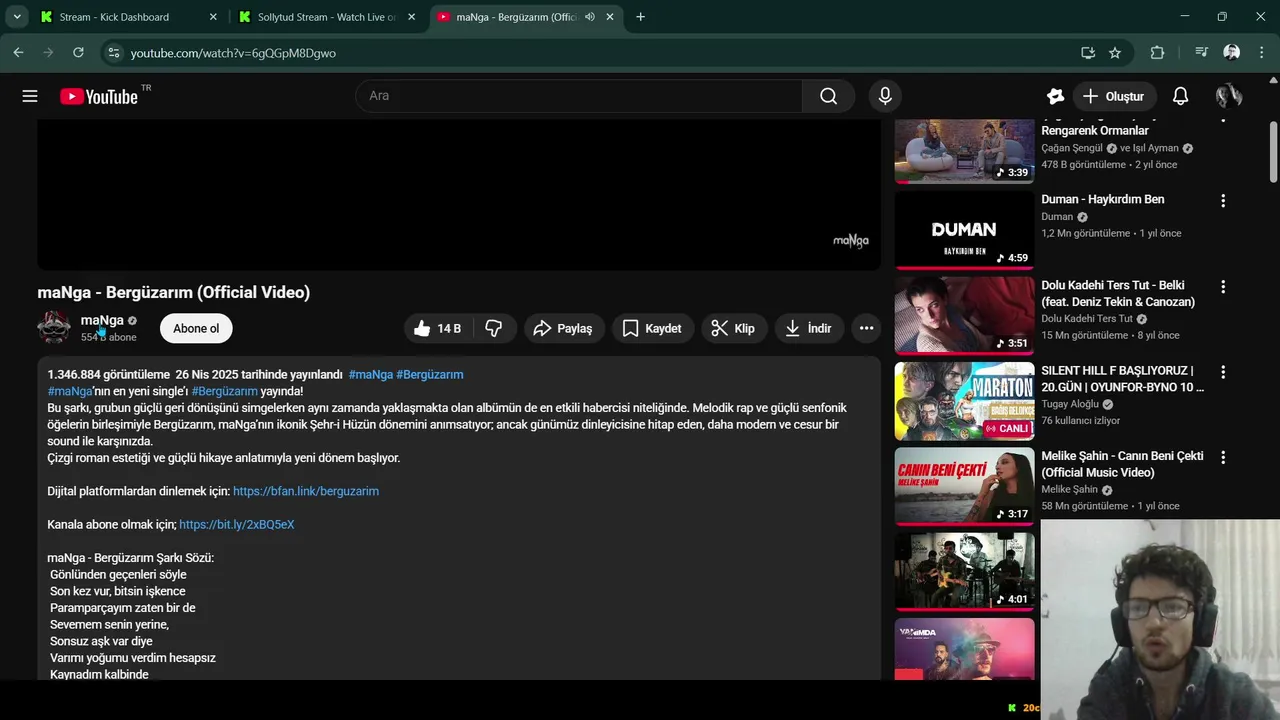This screenshot has width=1280, height=720.
Task: Start voice search with microphone icon
Action: 884,96
